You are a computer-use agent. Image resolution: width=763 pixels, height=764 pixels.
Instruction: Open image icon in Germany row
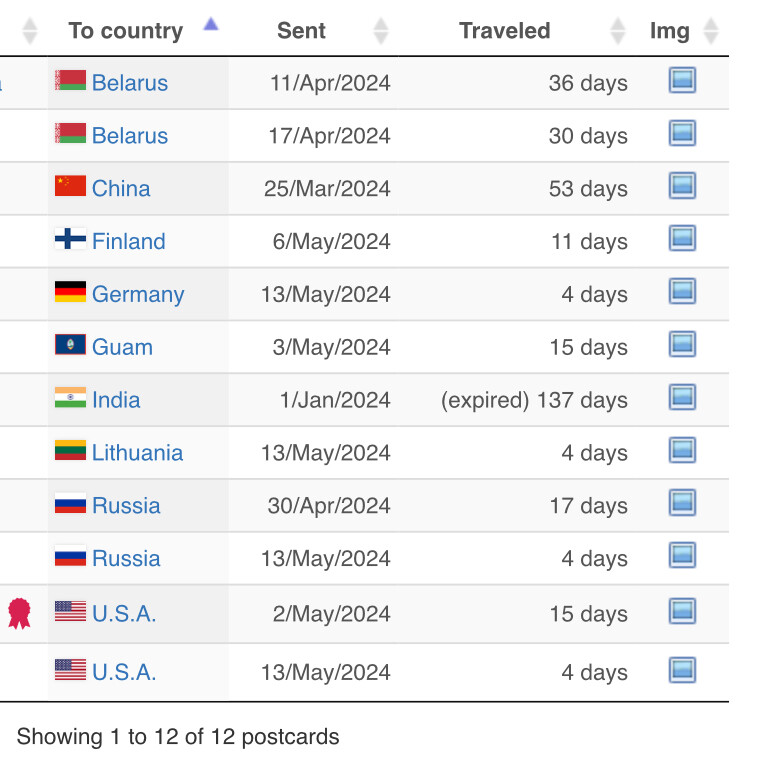click(682, 291)
